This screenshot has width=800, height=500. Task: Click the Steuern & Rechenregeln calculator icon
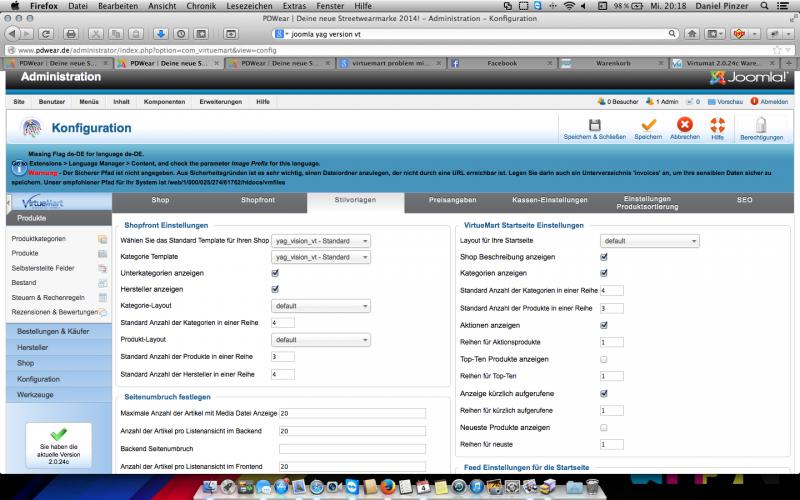pos(102,297)
